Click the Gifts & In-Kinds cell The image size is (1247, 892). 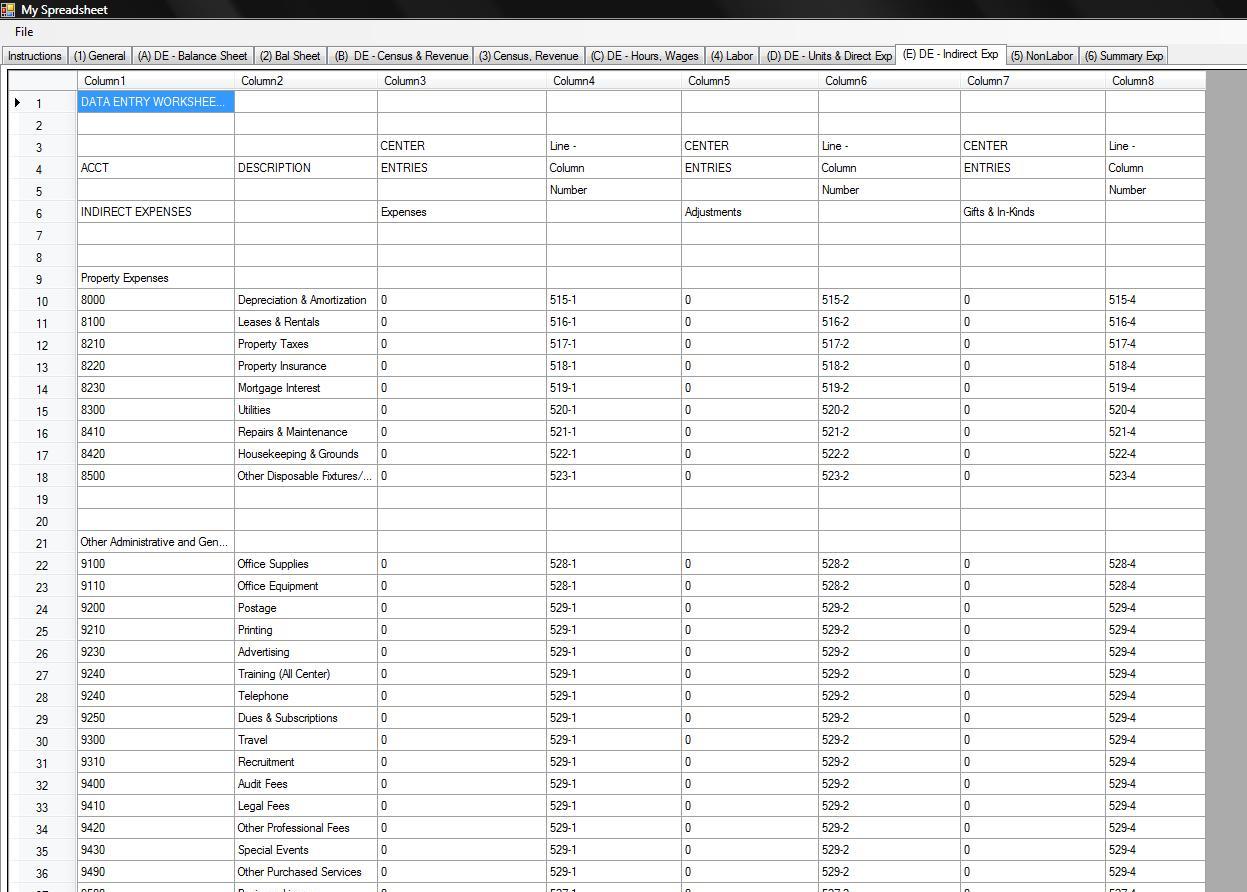(x=1033, y=212)
